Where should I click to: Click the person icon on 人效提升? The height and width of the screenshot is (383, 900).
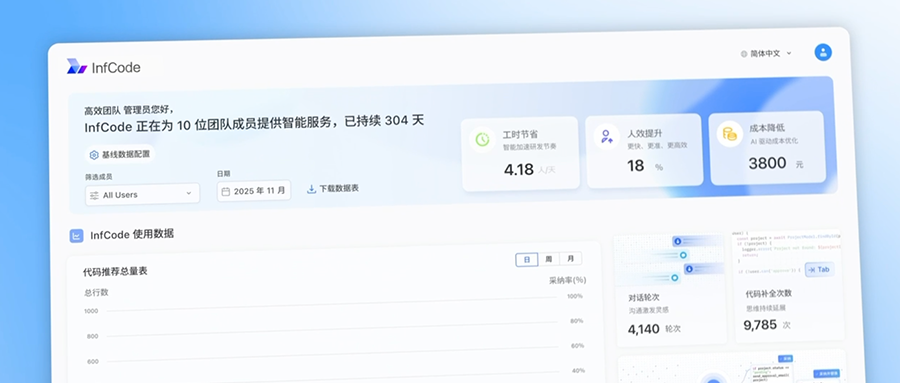[606, 137]
